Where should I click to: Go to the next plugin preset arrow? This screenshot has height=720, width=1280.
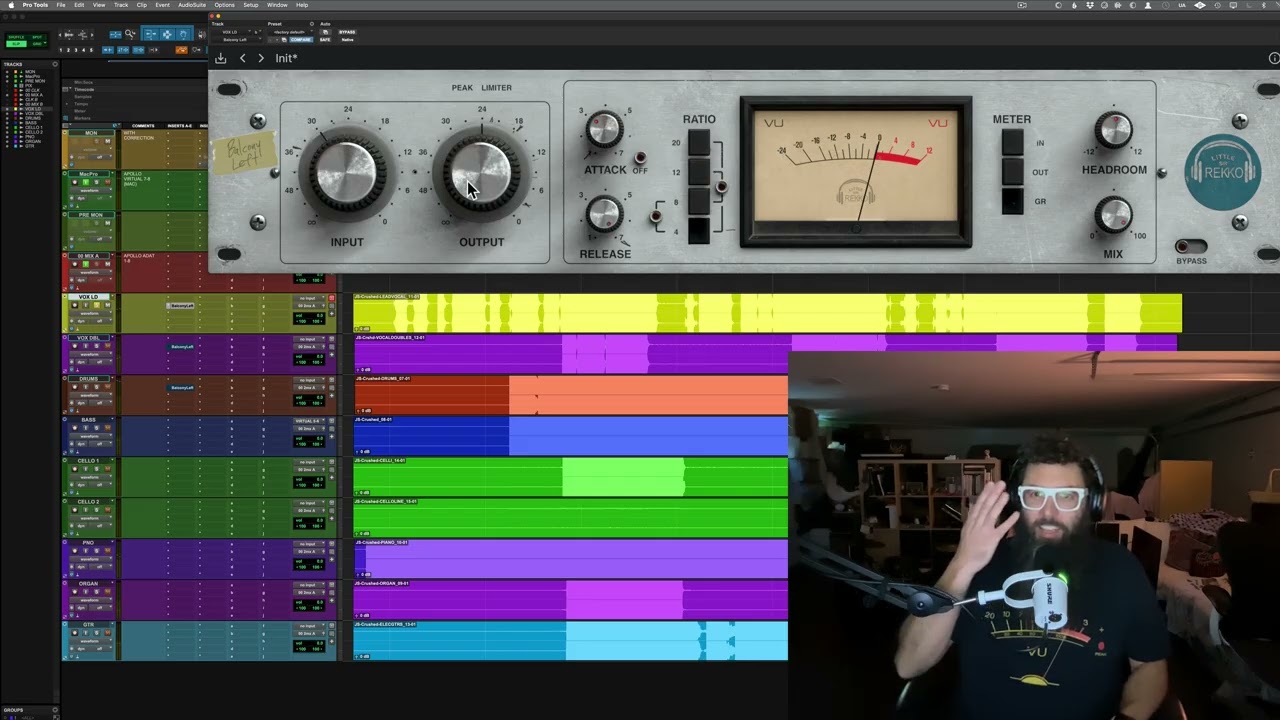tap(261, 58)
